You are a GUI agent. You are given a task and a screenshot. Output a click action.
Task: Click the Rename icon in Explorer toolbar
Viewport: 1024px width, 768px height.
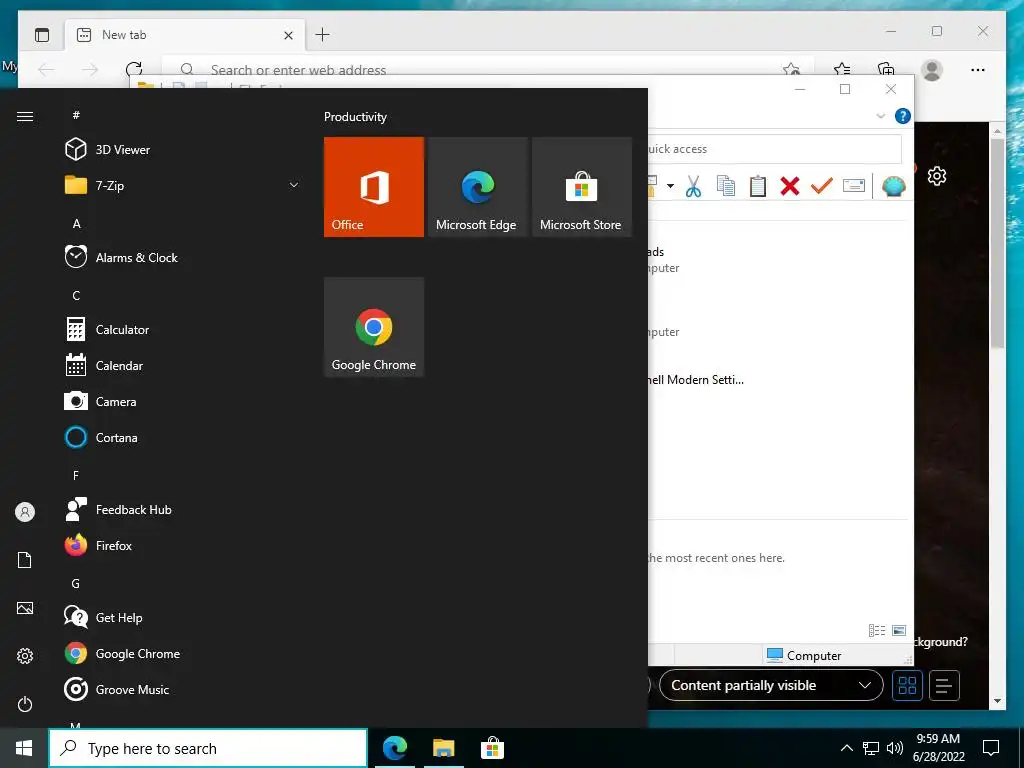(x=854, y=186)
